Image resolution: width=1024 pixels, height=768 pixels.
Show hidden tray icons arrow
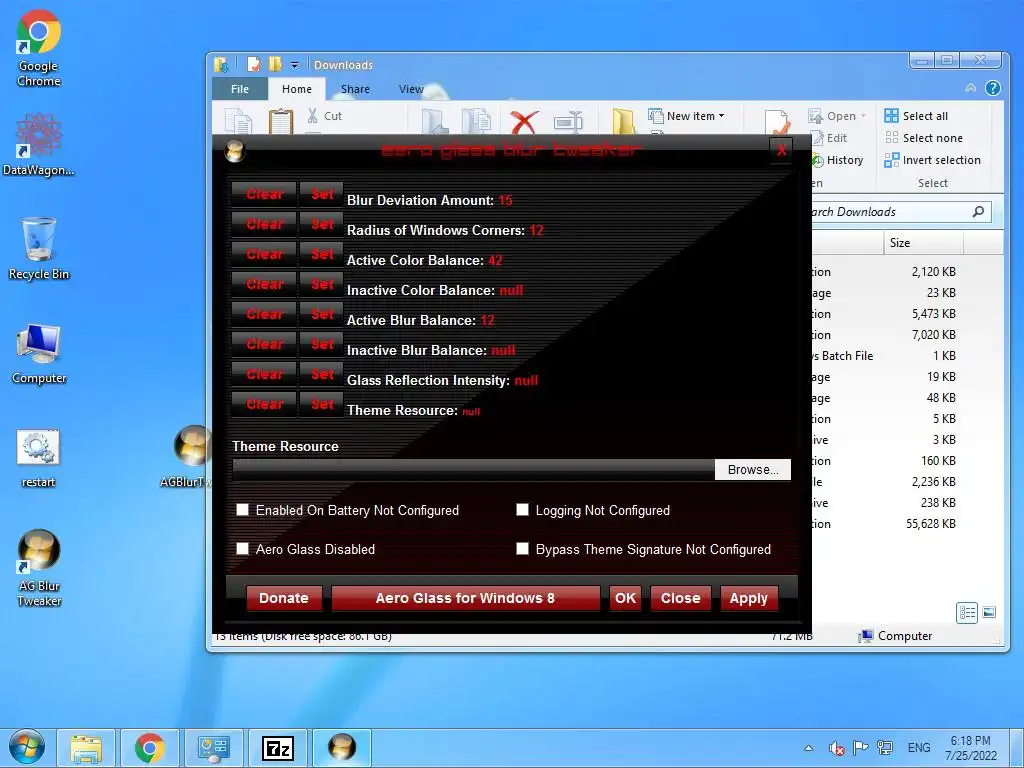[x=808, y=748]
